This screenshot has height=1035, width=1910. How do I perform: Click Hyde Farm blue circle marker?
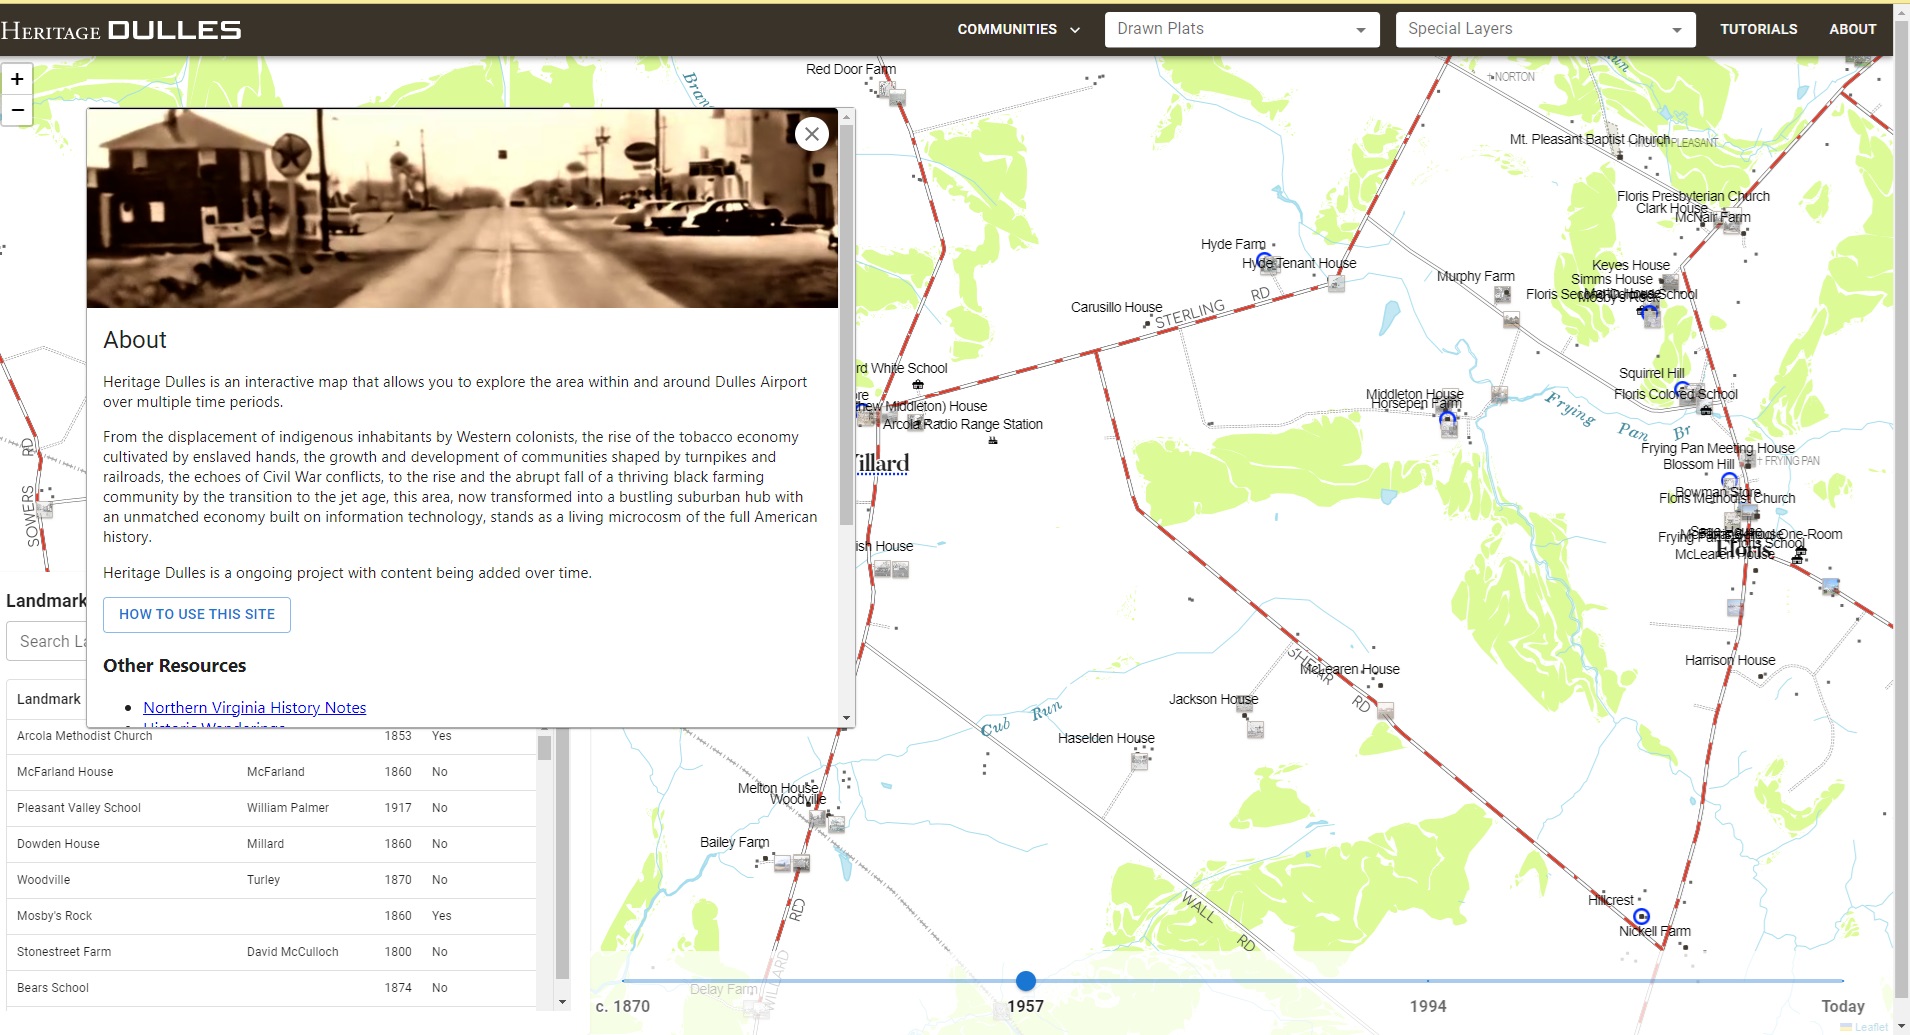(x=1264, y=261)
